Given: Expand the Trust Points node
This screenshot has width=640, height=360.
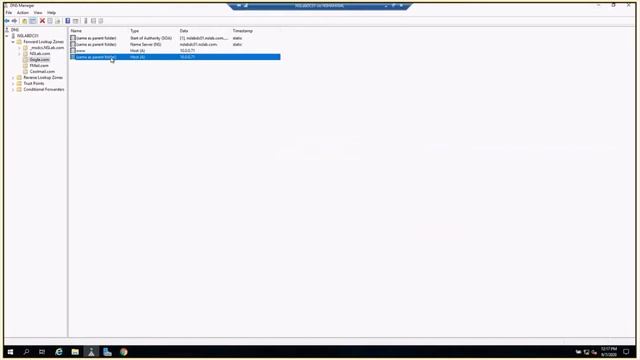Looking at the screenshot, I should tap(13, 83).
